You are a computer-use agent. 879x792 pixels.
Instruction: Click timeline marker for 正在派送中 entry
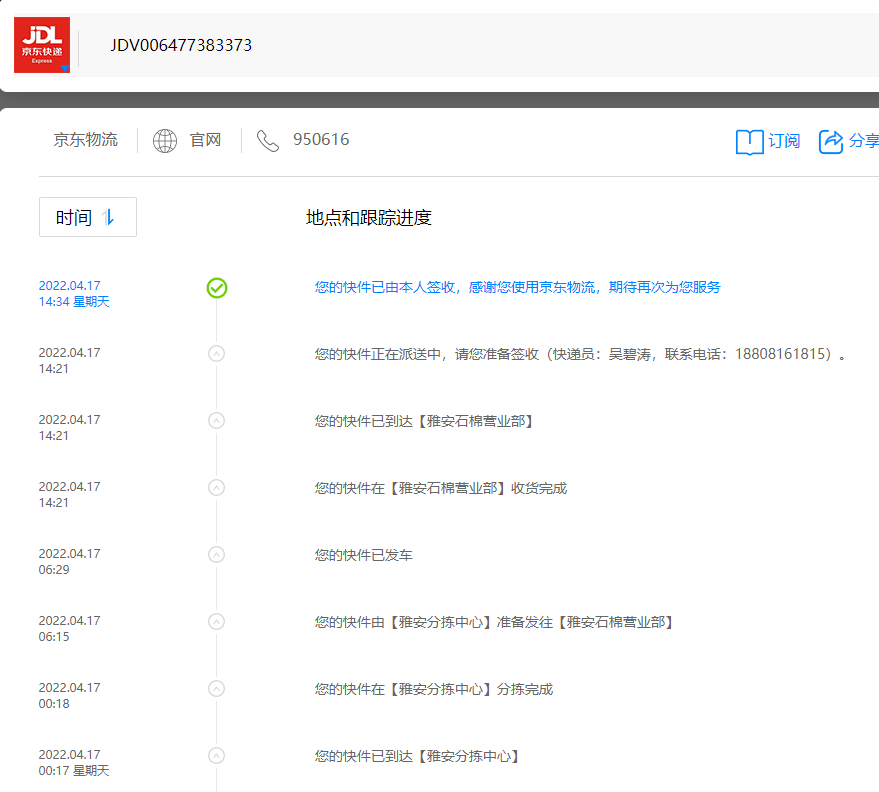216,354
